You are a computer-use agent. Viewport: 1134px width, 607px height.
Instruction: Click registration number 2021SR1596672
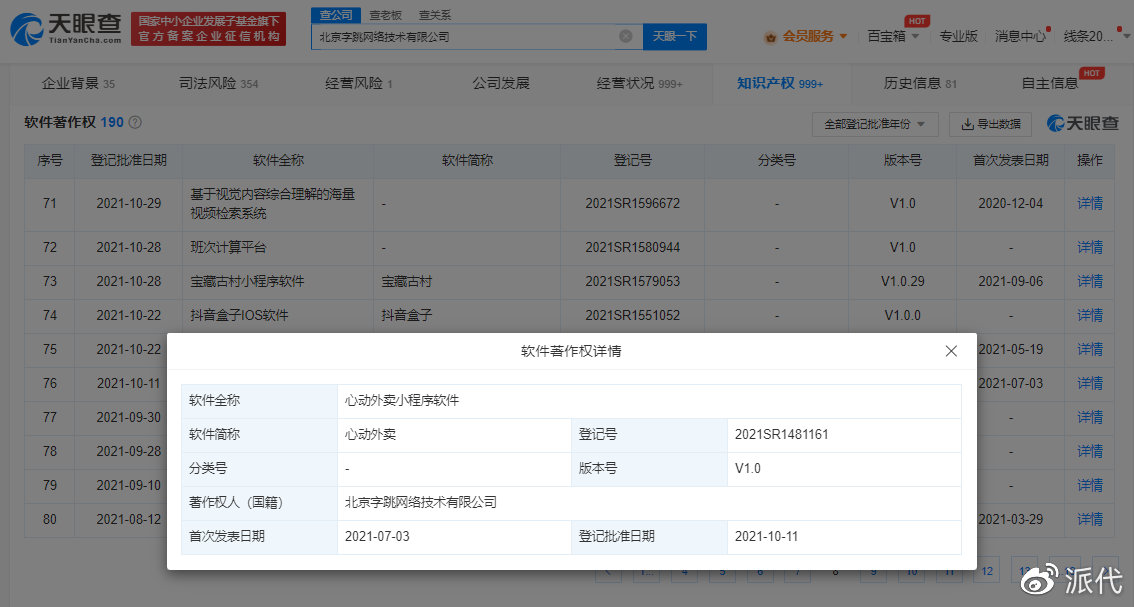click(x=633, y=203)
